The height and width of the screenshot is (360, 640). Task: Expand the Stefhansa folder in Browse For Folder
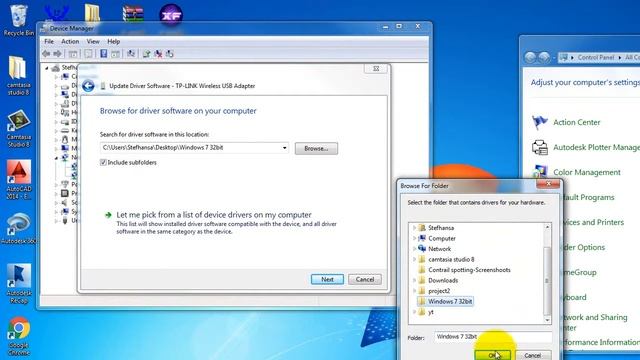pyautogui.click(x=414, y=228)
